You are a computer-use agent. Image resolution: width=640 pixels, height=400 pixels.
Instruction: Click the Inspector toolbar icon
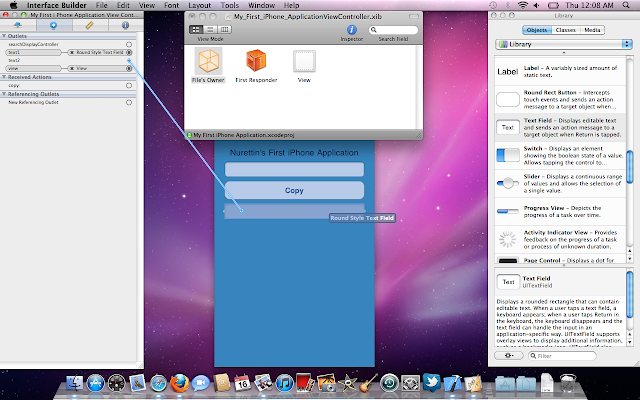click(351, 29)
